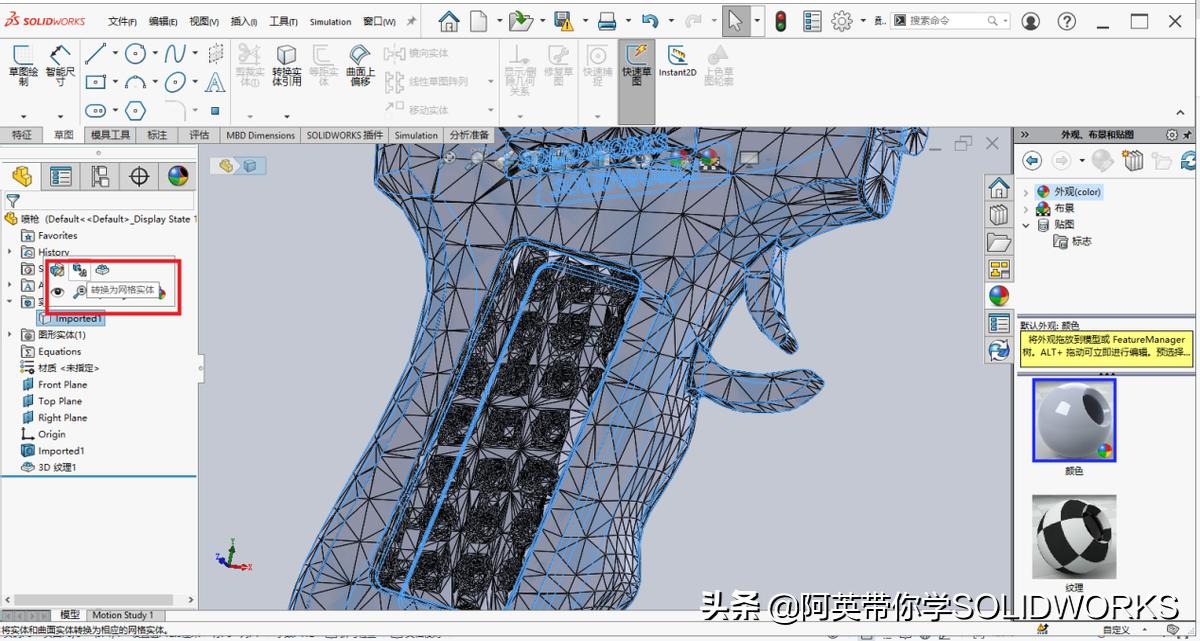The height and width of the screenshot is (641, 1200).
Task: Click the 颜色 appearance sphere thumbnail
Action: [1073, 420]
